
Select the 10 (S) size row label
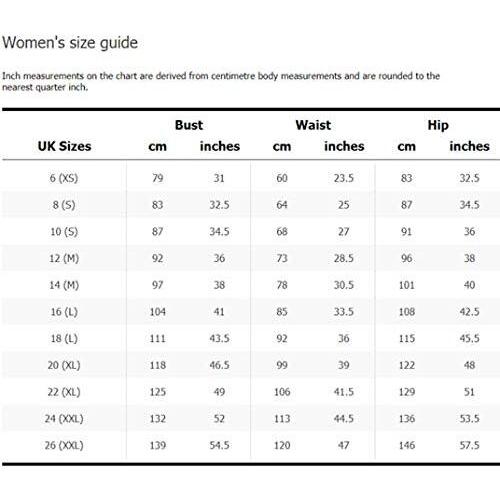64,231
